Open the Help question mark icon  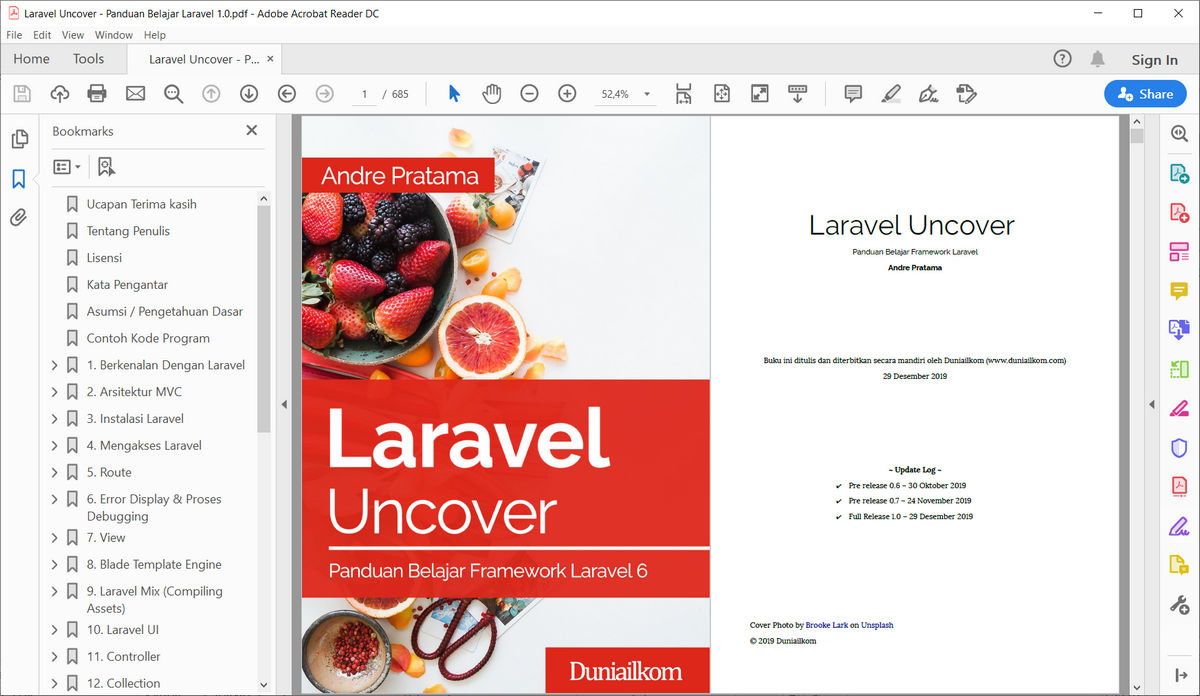click(1063, 59)
